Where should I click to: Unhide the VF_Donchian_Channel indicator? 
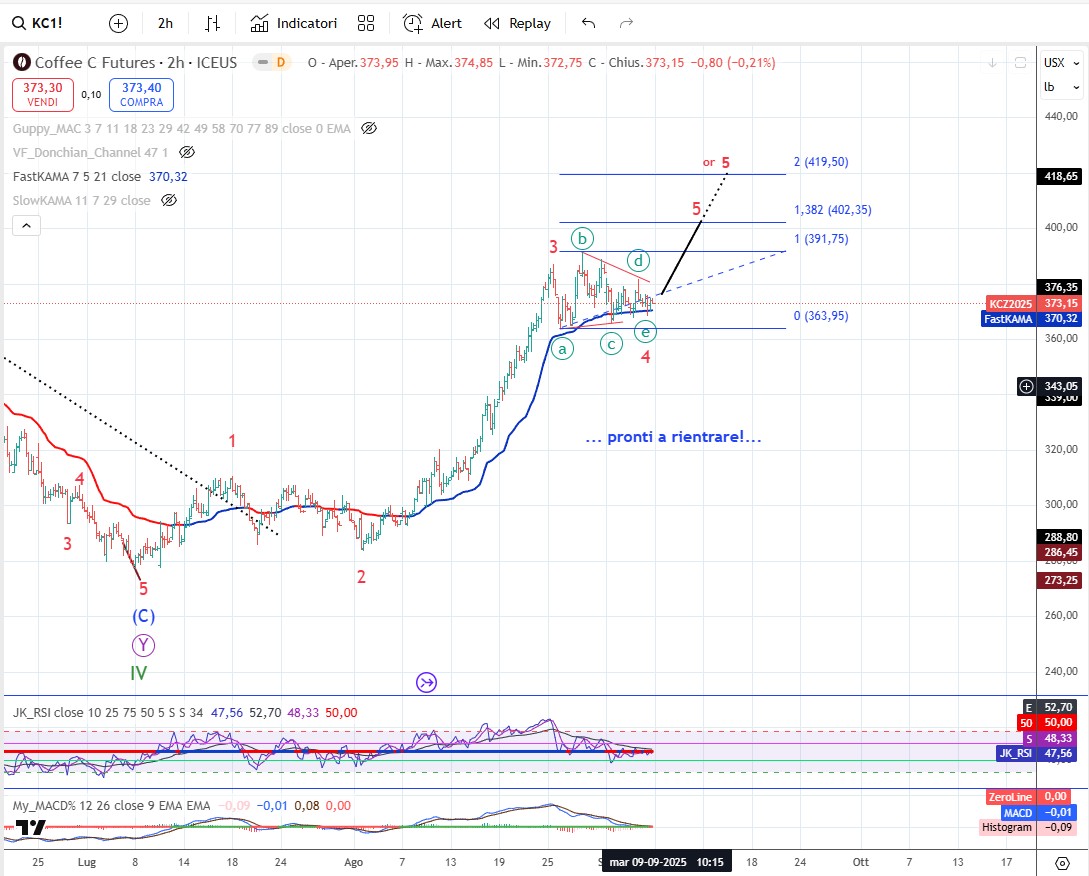187,152
